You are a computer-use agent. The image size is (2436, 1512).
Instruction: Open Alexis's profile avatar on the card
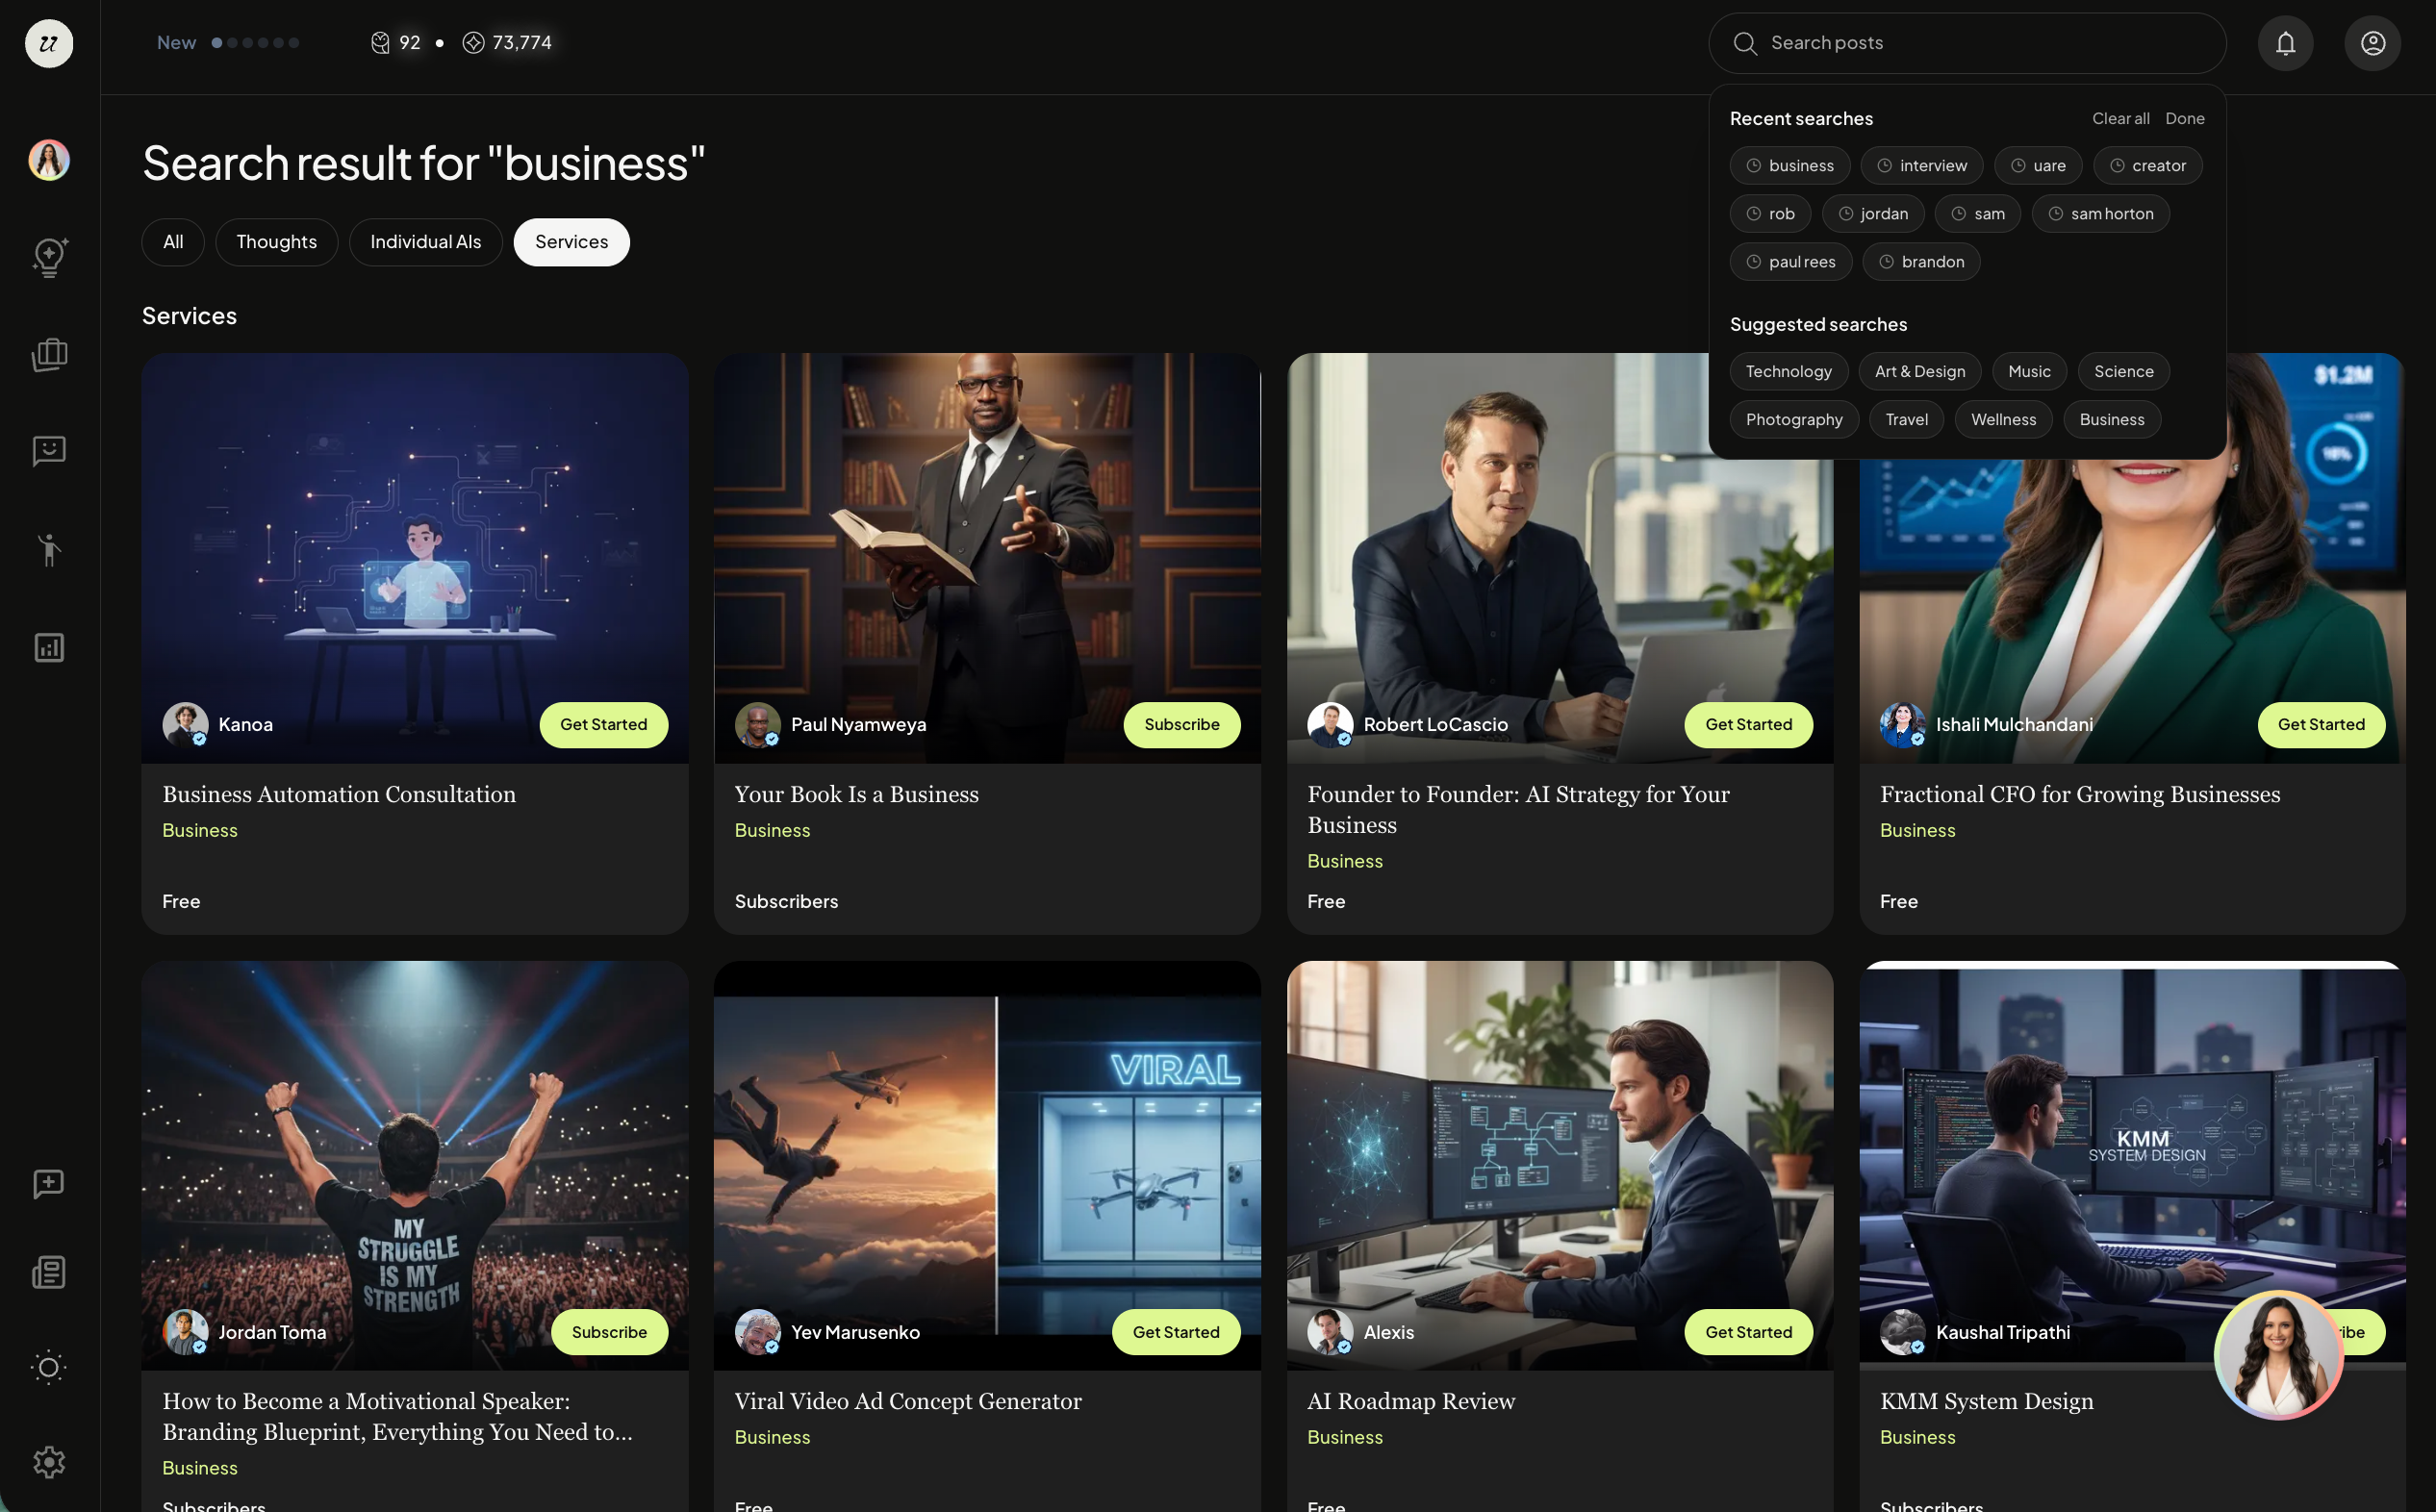coord(1330,1332)
